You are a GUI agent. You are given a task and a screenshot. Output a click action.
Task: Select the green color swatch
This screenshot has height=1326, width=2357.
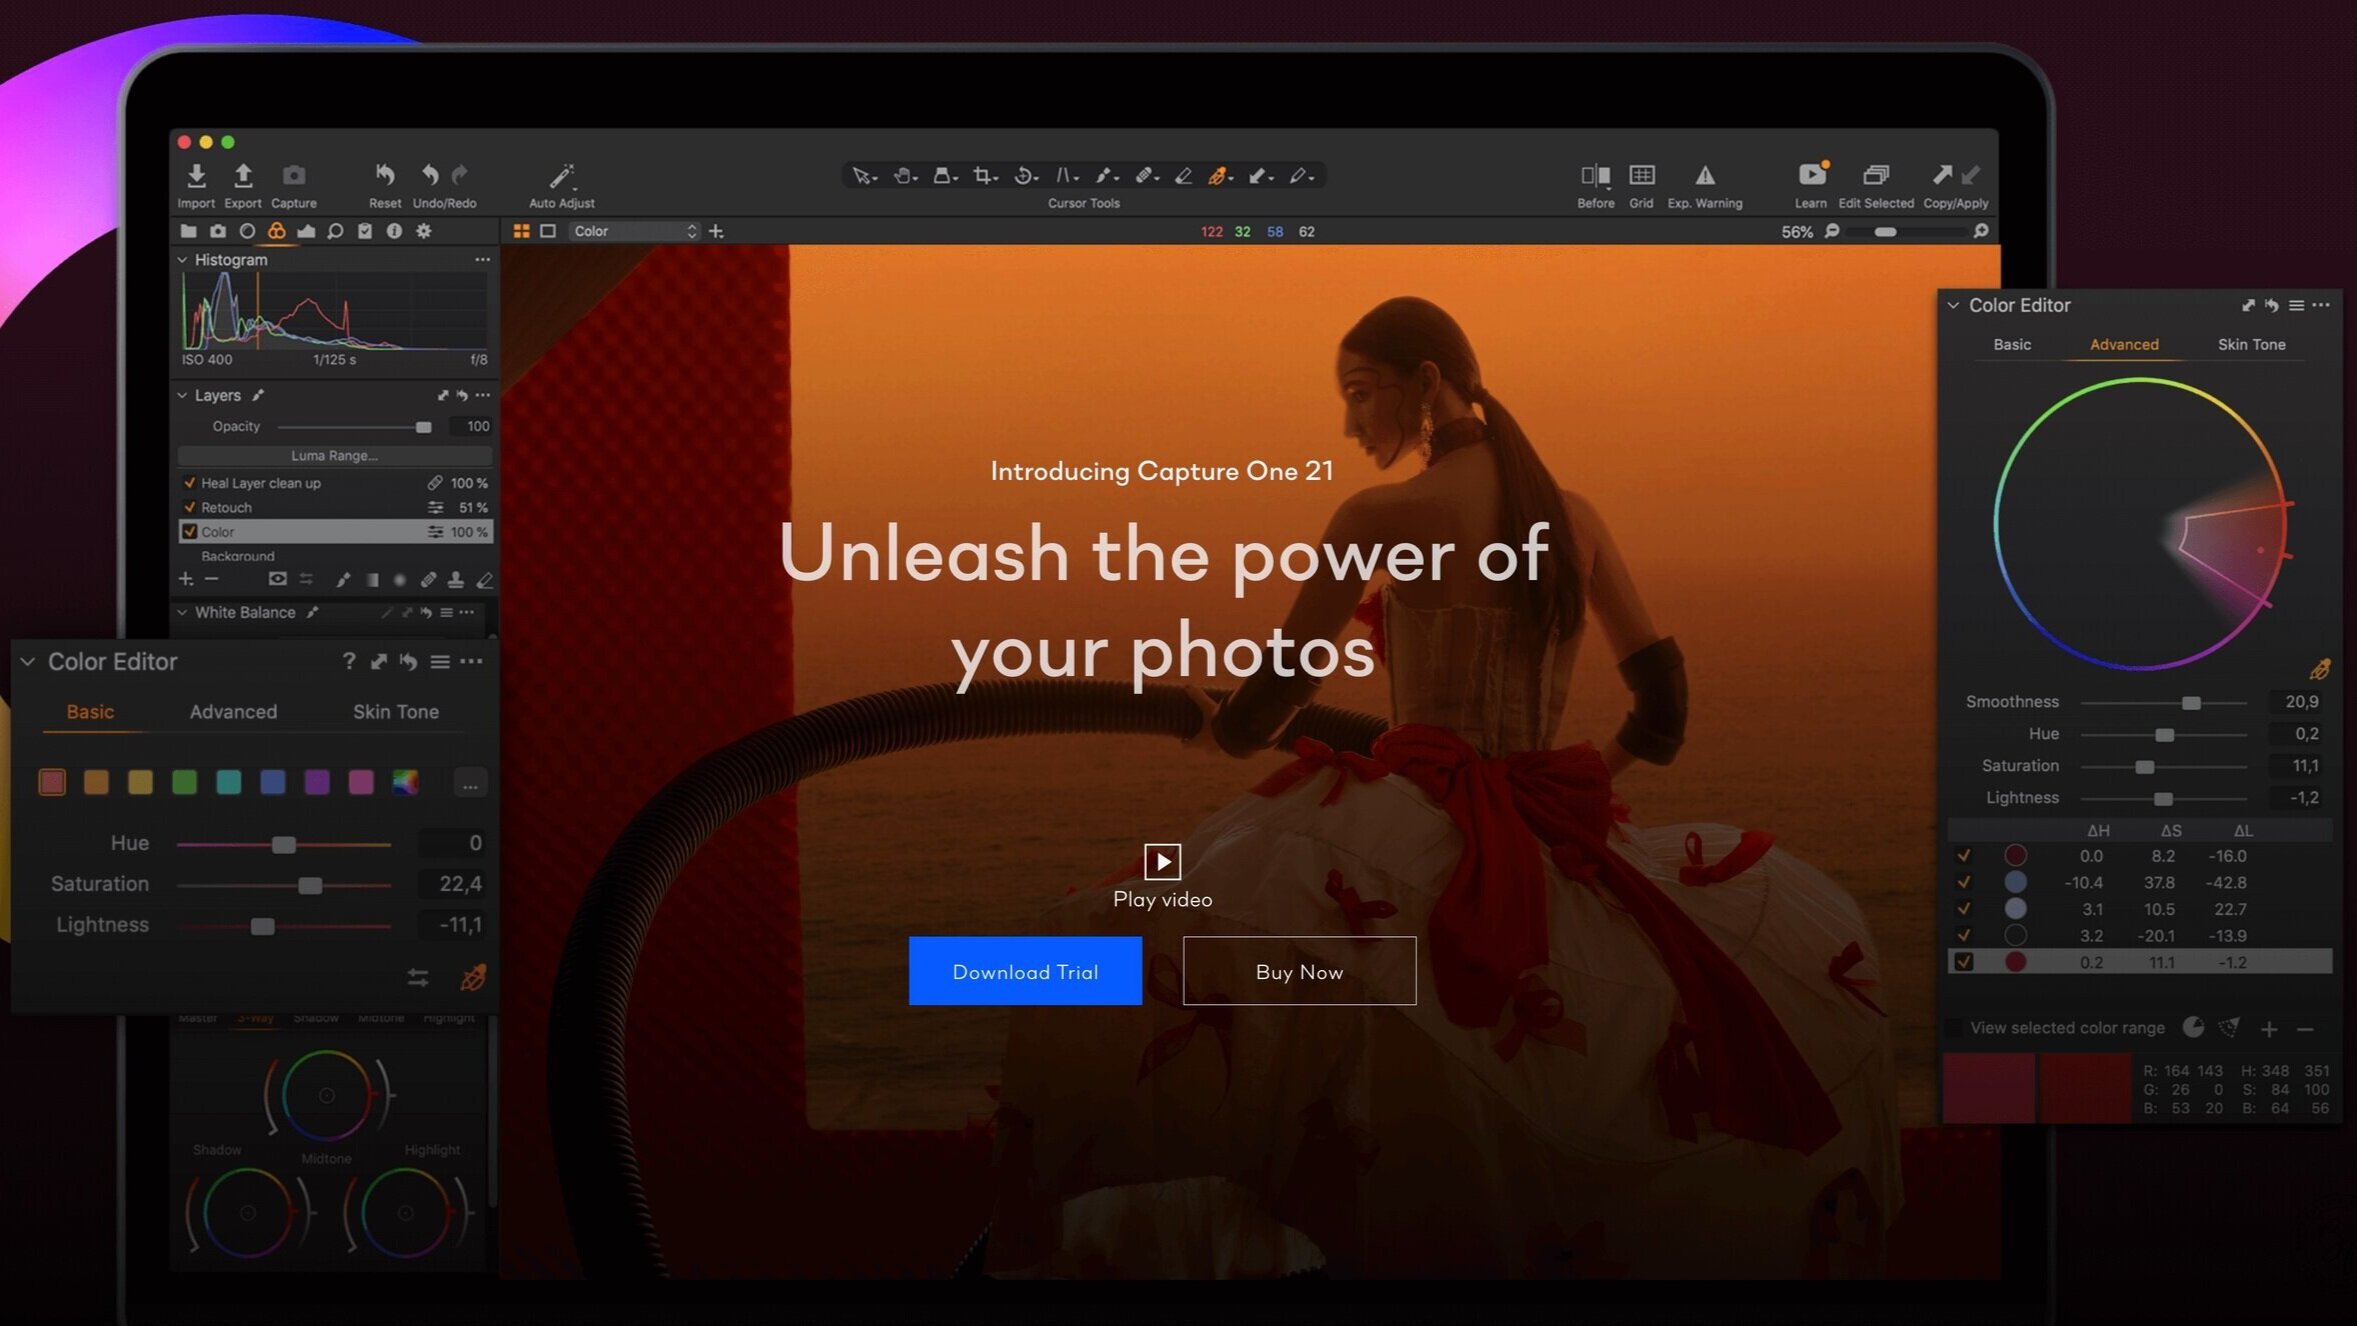[184, 782]
